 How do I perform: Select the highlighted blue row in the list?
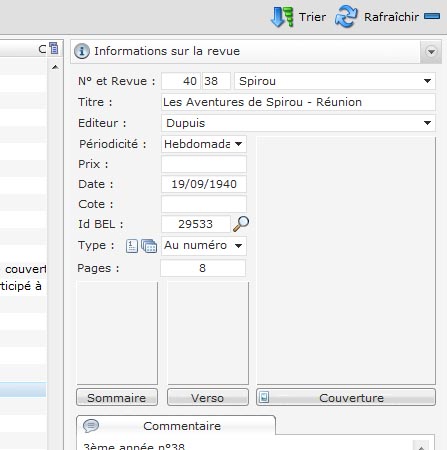(x=23, y=390)
